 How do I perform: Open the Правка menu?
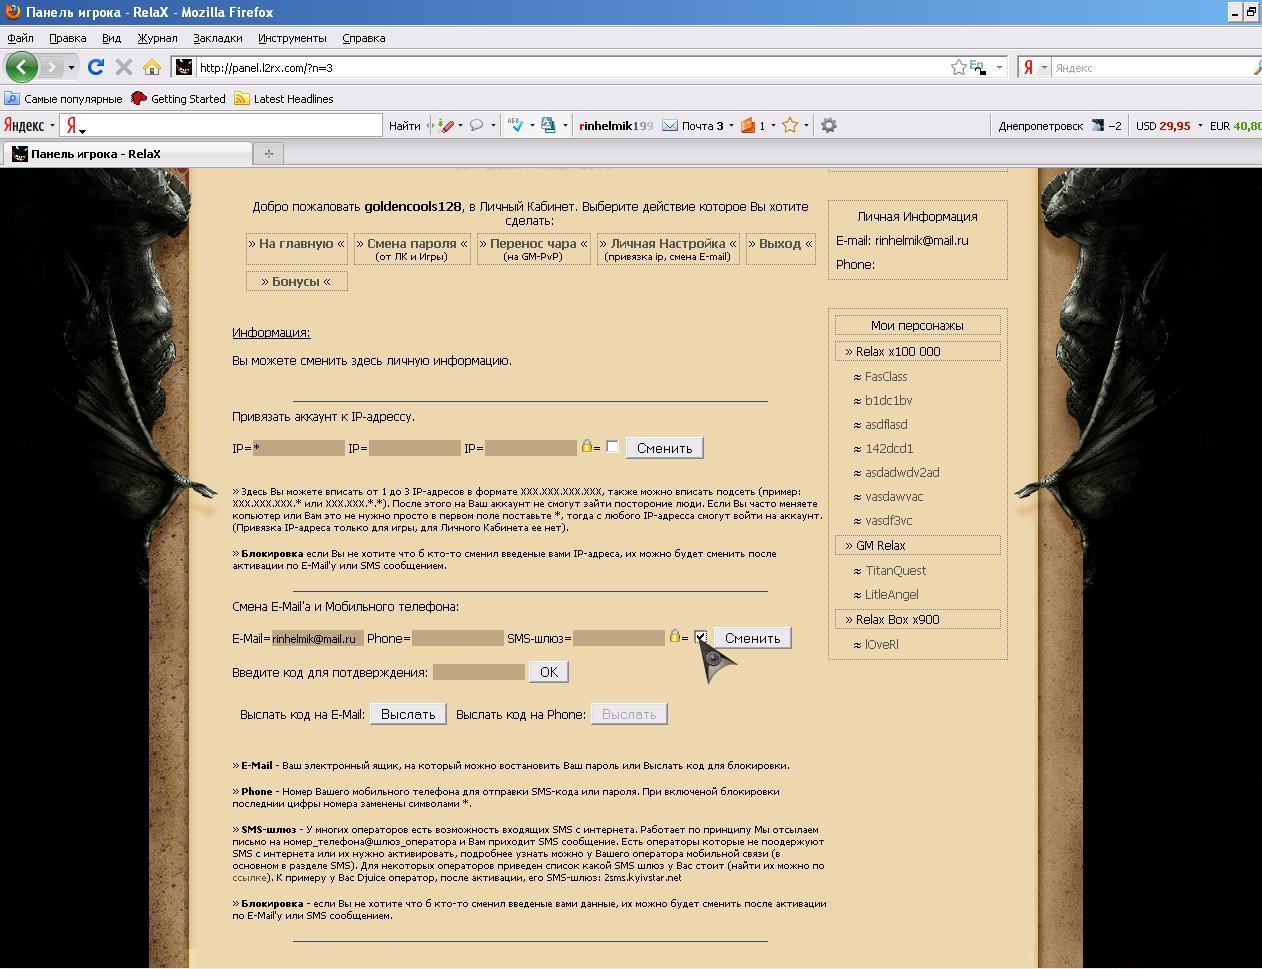[x=67, y=38]
